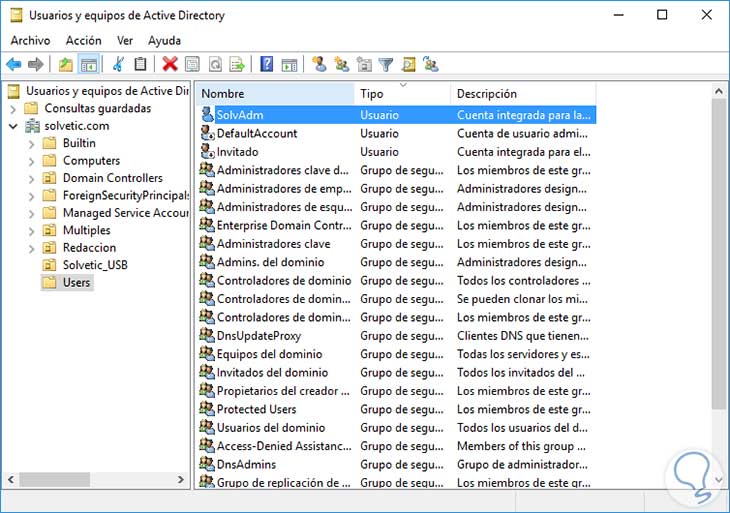This screenshot has height=513, width=730.
Task: Toggle the action pane icon
Action: [289, 64]
